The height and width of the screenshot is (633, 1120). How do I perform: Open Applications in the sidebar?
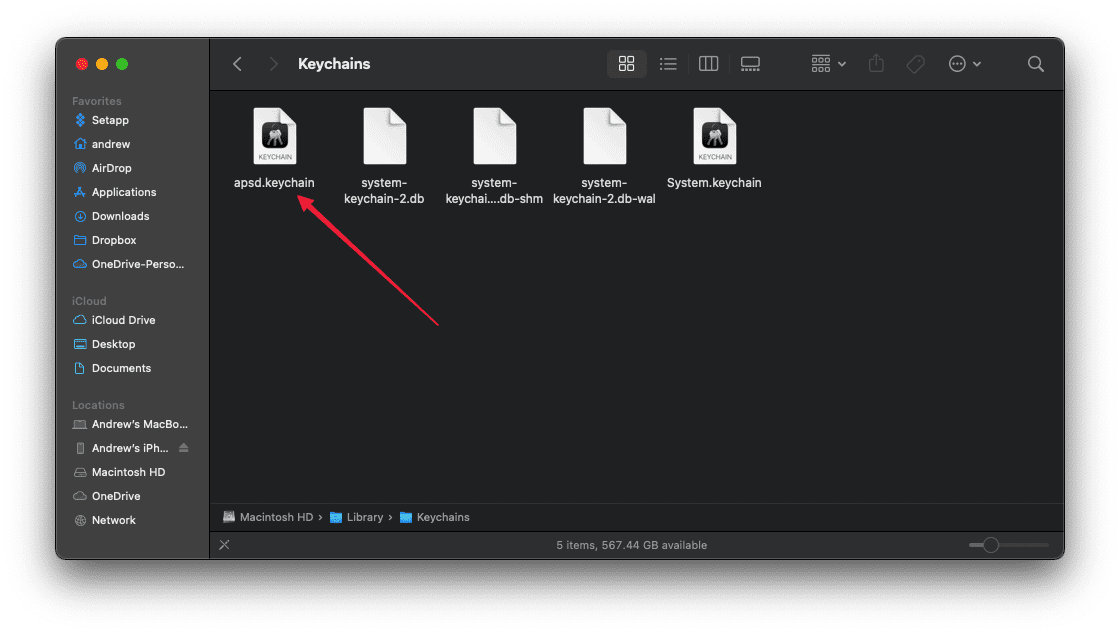coord(124,192)
